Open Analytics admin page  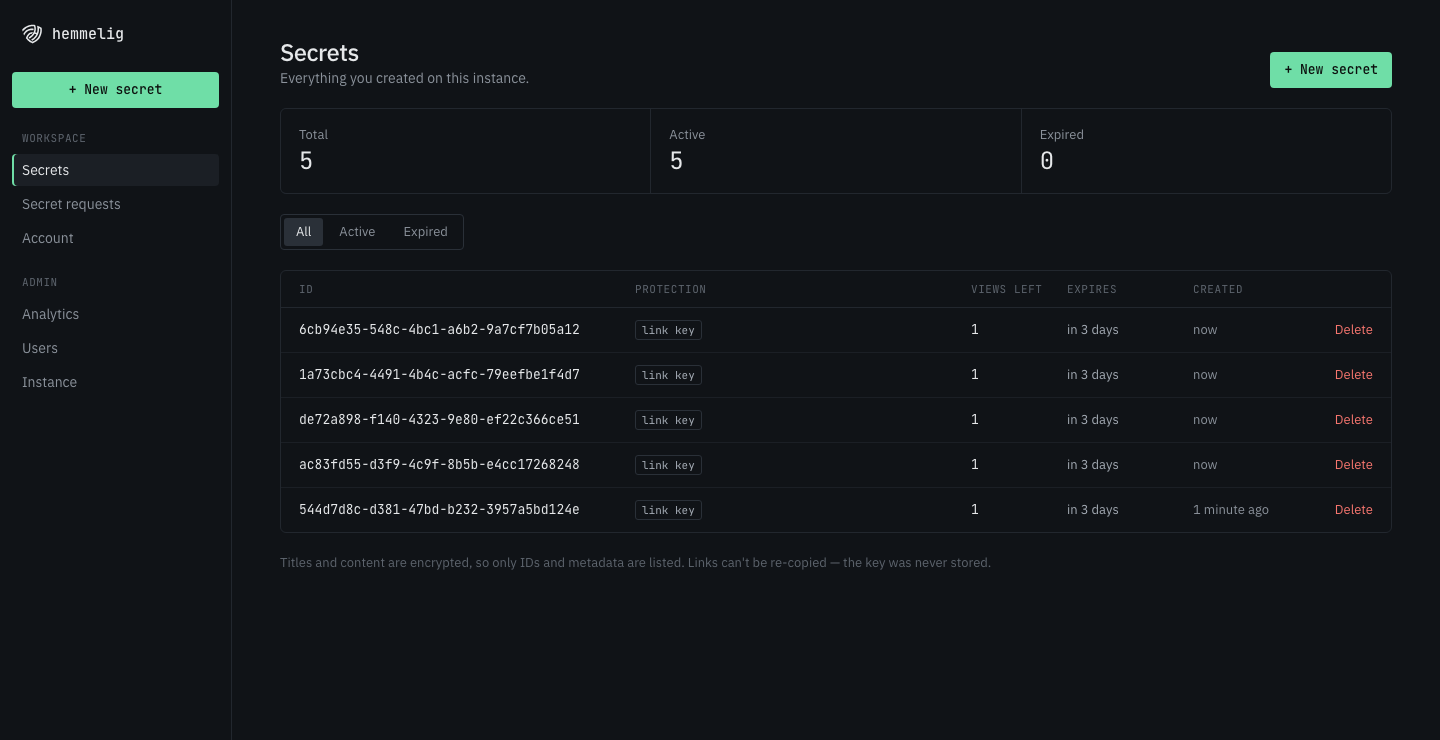click(x=115, y=314)
